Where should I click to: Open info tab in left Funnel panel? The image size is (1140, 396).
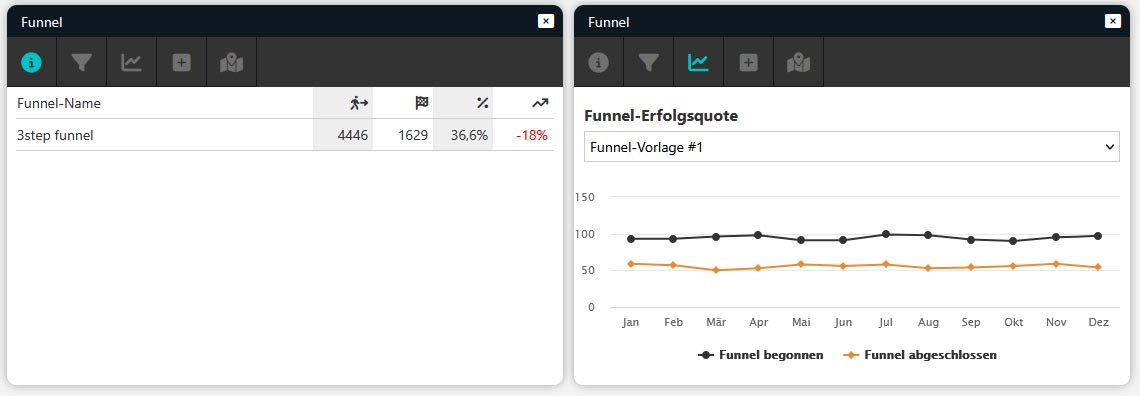31,62
